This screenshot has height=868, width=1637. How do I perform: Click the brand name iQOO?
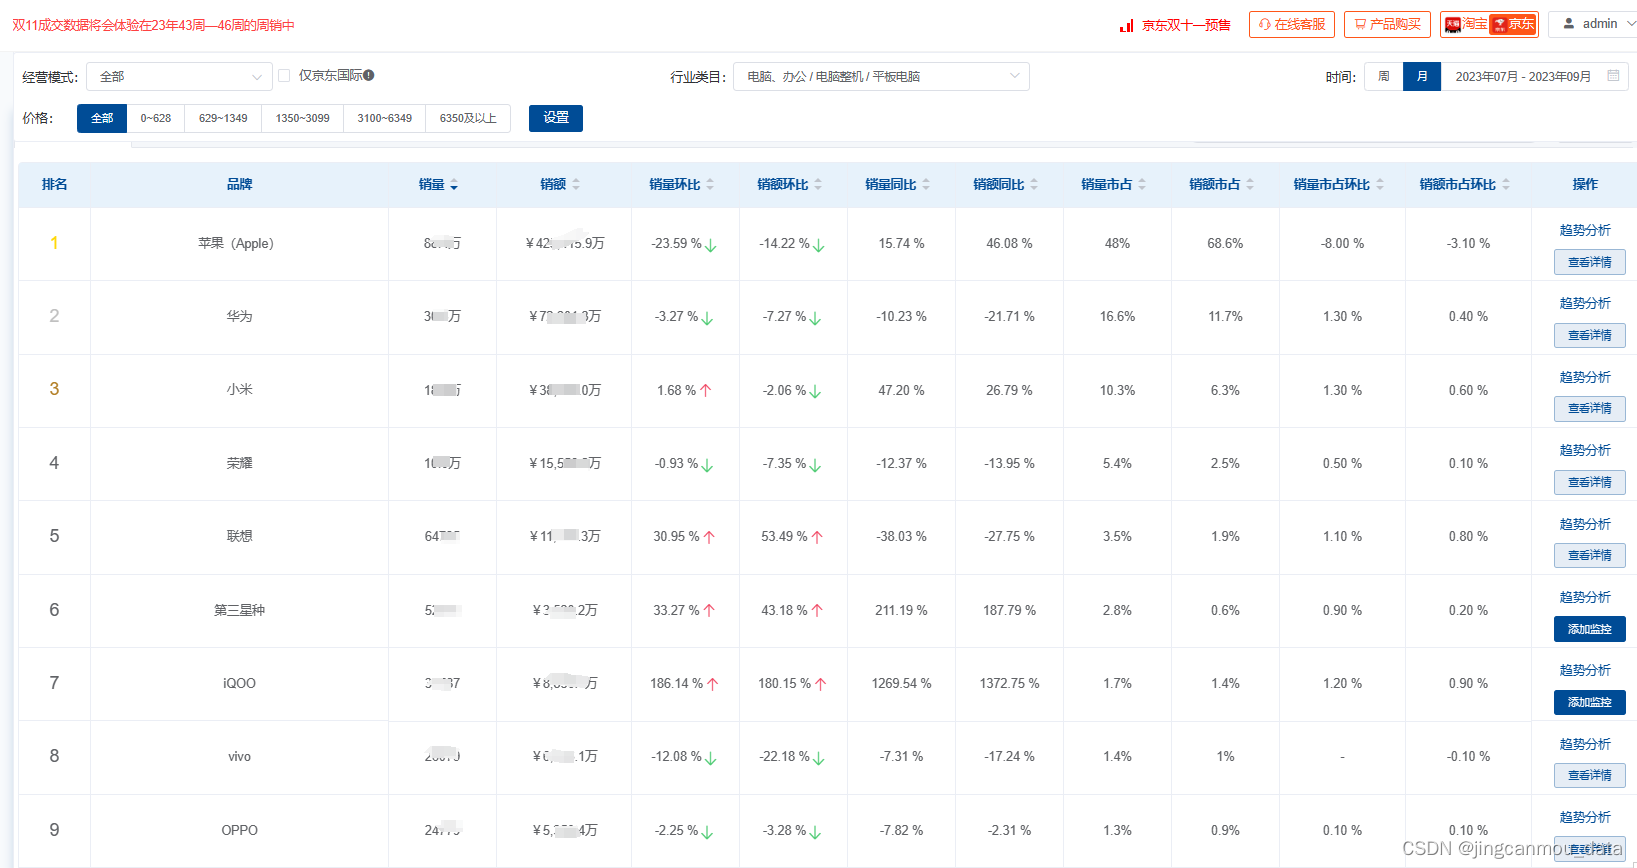pyautogui.click(x=239, y=683)
